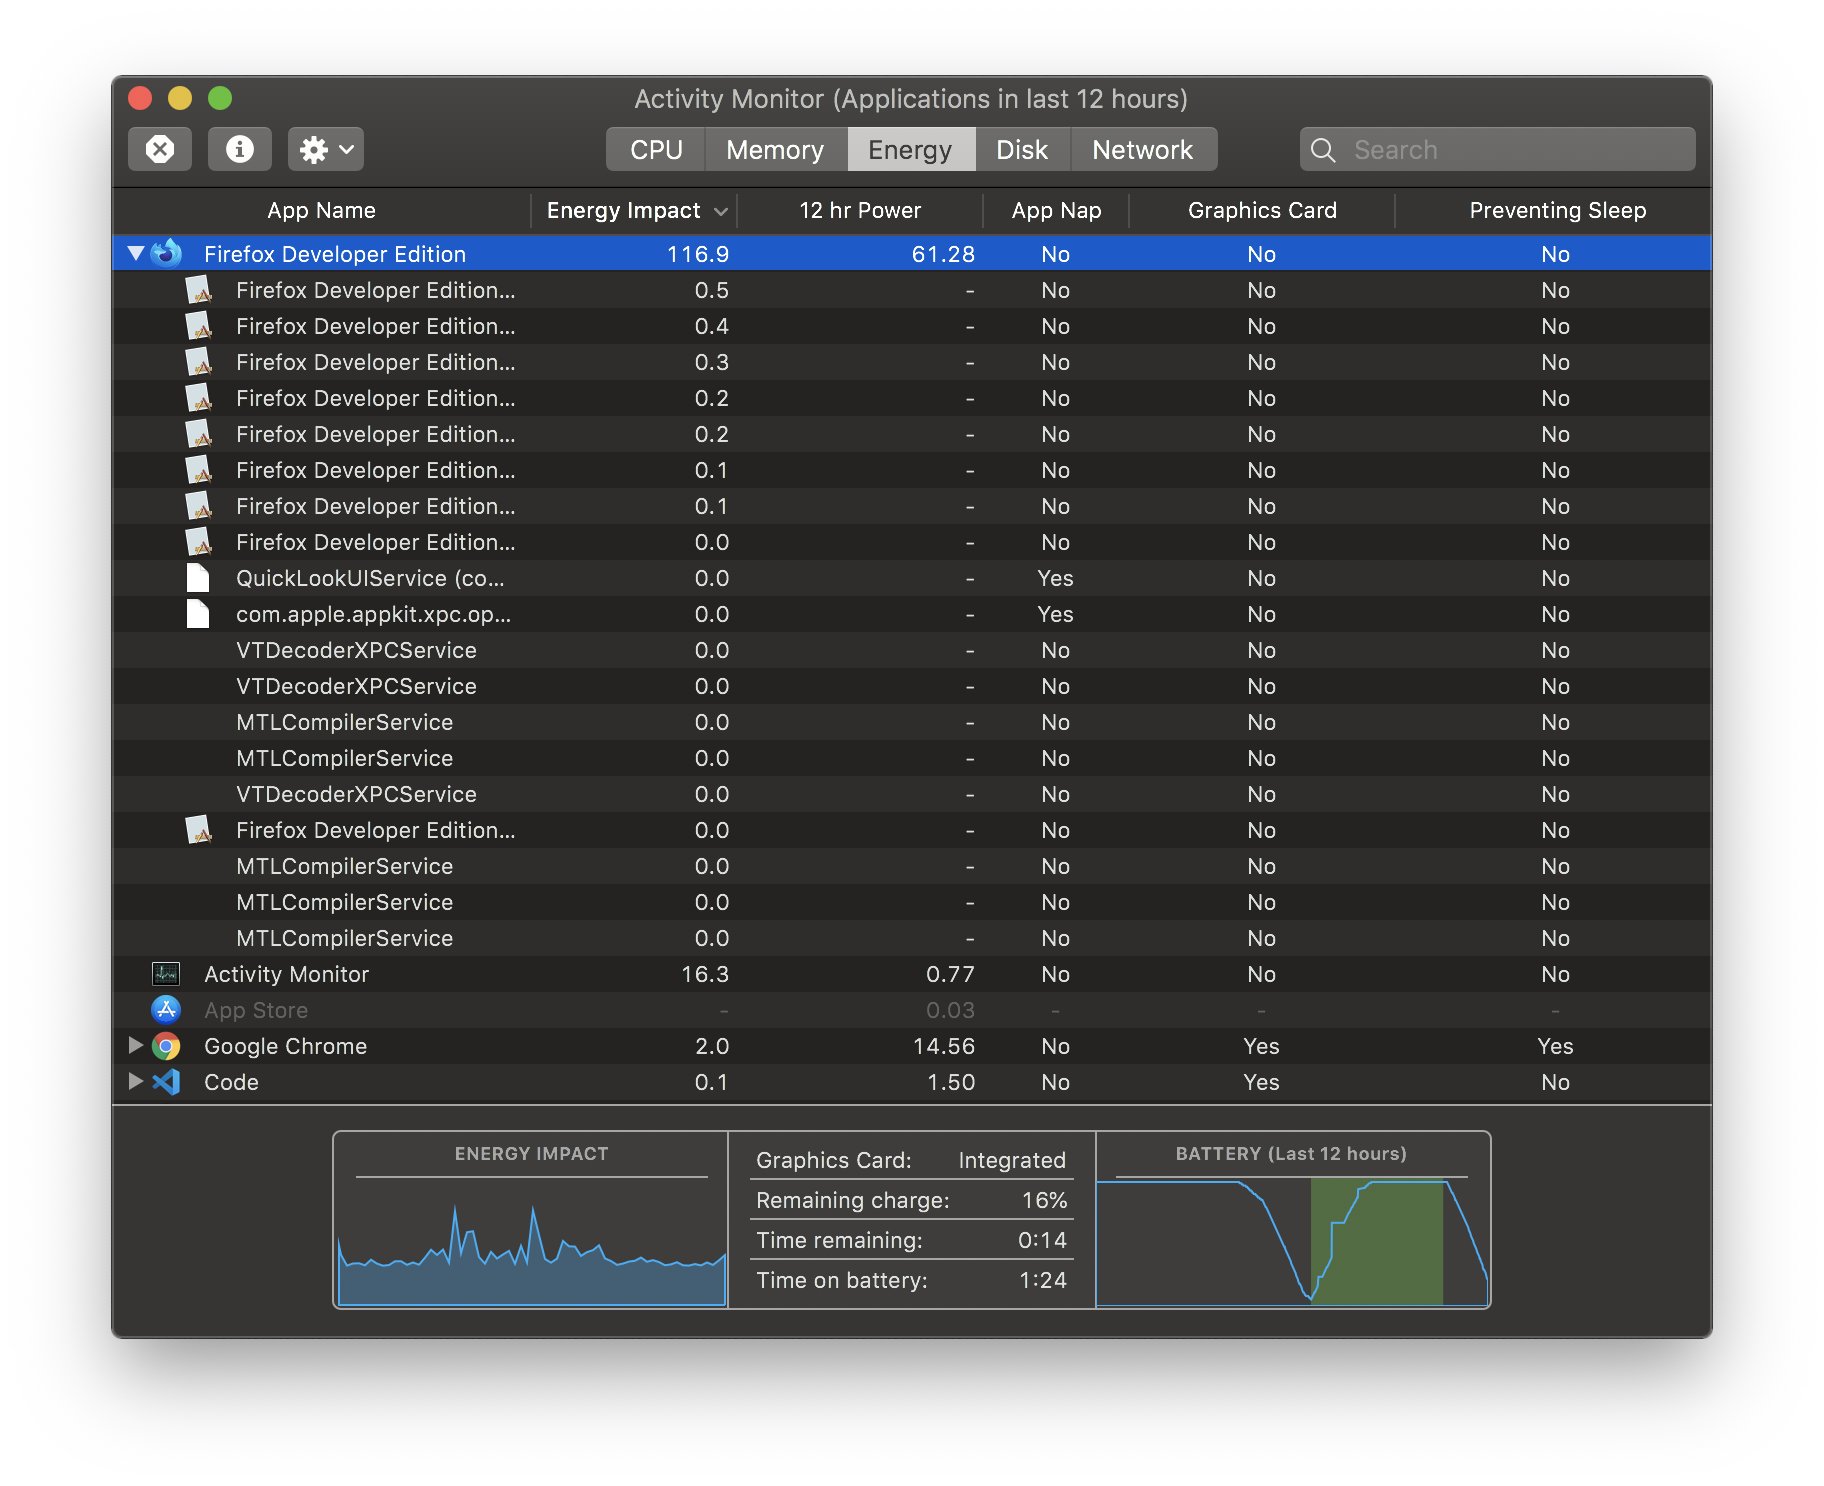Click the Quit Process stop icon
Image resolution: width=1824 pixels, height=1486 pixels.
[x=160, y=149]
